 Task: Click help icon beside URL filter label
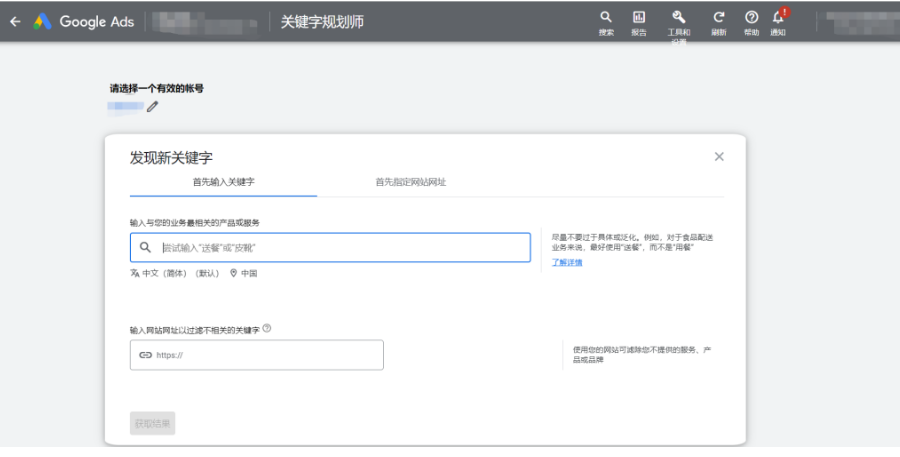click(267, 328)
